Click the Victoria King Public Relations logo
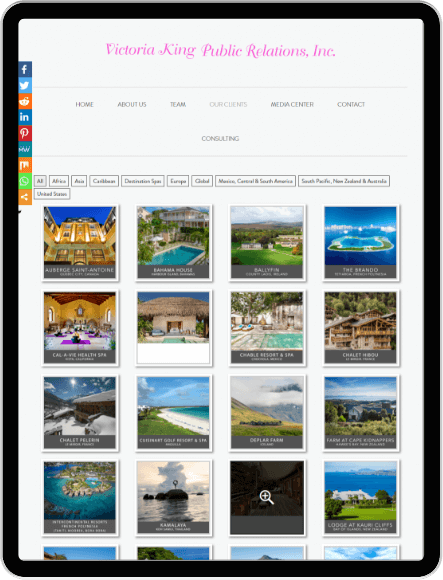This screenshot has width=443, height=580. [220, 50]
